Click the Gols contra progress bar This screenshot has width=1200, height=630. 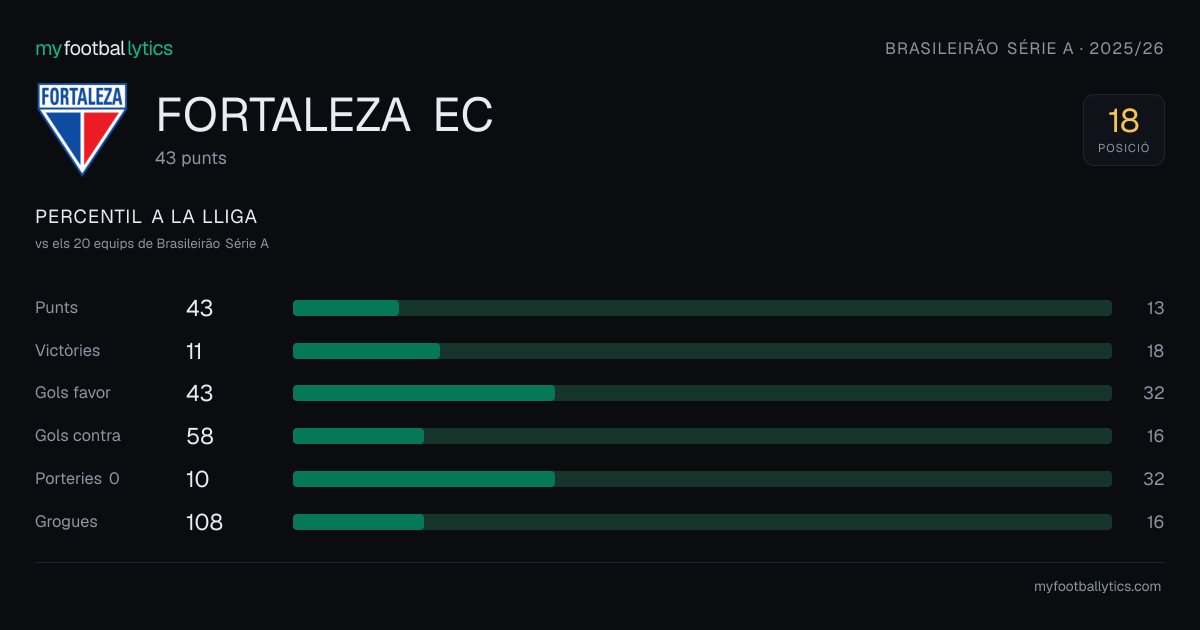(x=702, y=436)
